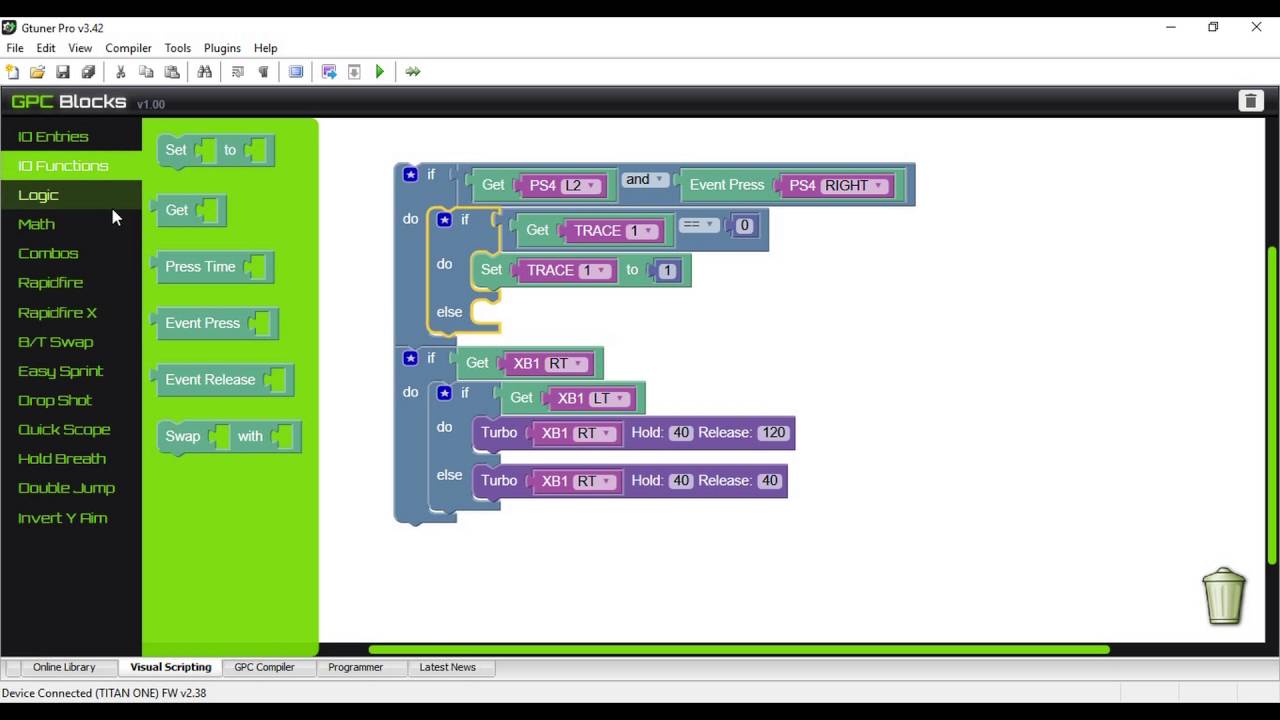Open the View menu
1280x720 pixels.
tap(80, 48)
